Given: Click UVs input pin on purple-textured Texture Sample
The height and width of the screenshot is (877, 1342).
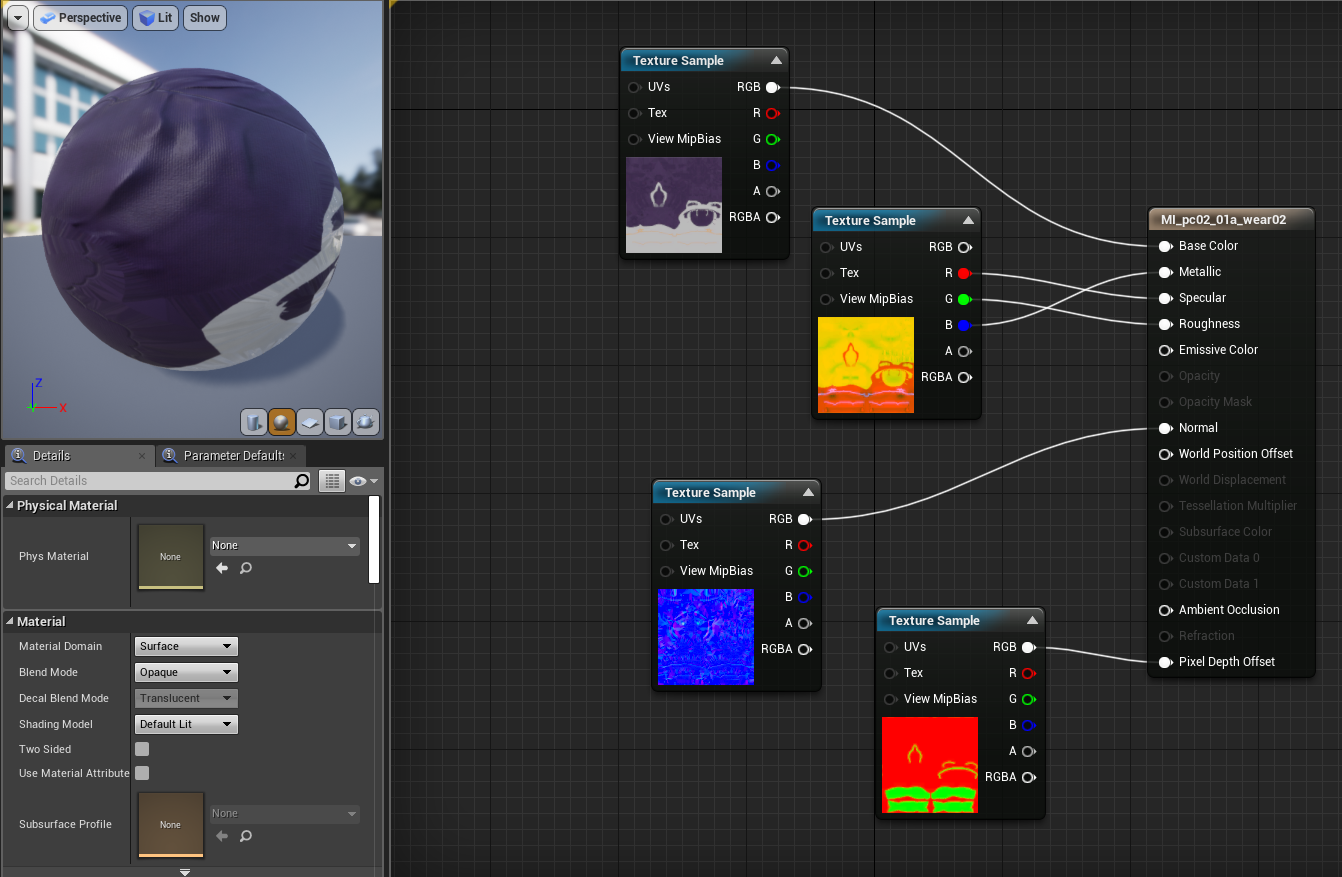Looking at the screenshot, I should [x=634, y=87].
